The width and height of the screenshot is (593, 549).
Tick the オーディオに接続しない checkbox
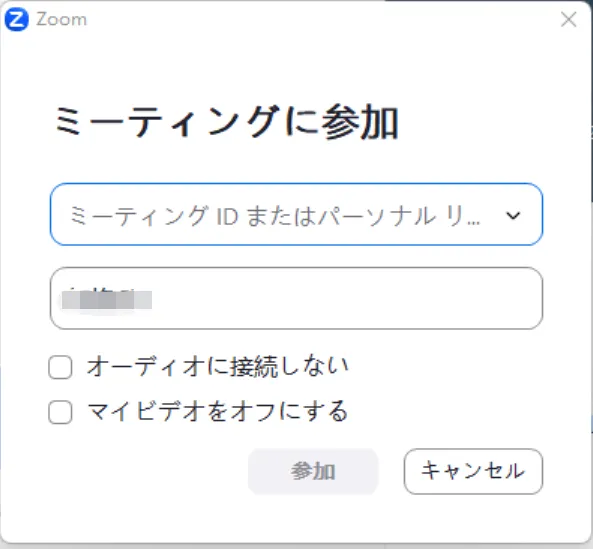60,367
